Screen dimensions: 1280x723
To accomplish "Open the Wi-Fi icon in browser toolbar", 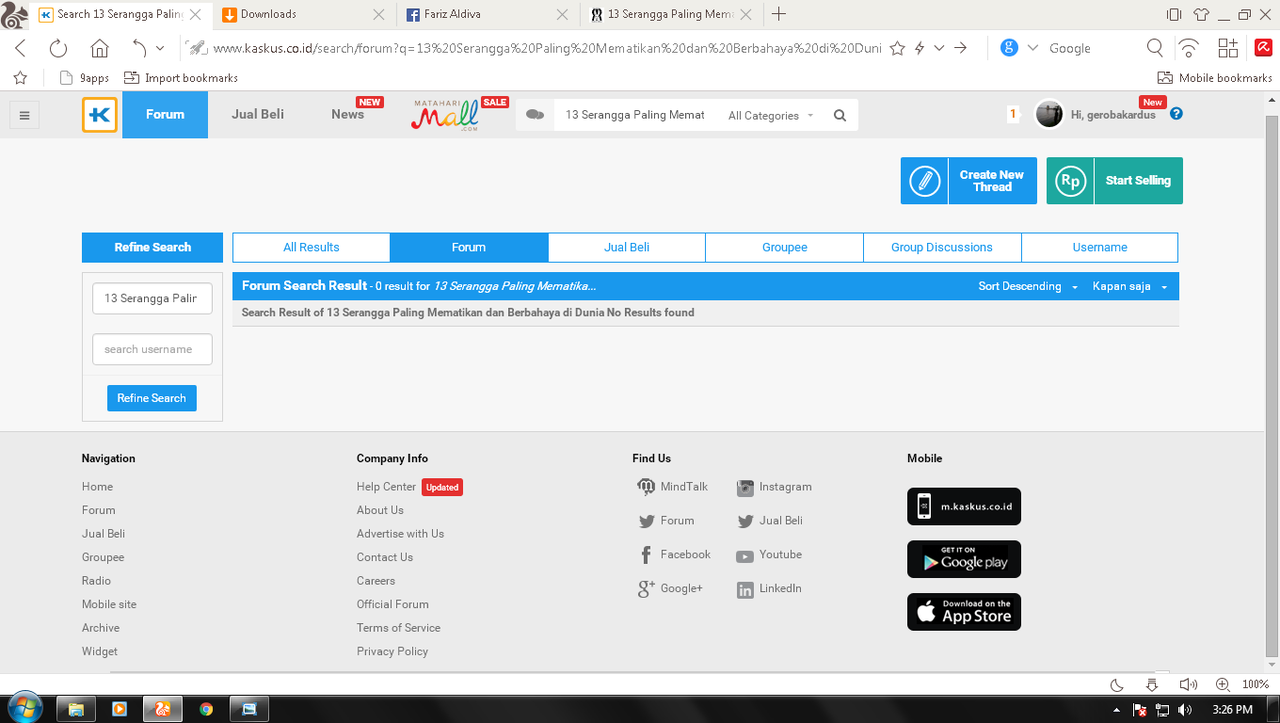I will coord(1189,48).
